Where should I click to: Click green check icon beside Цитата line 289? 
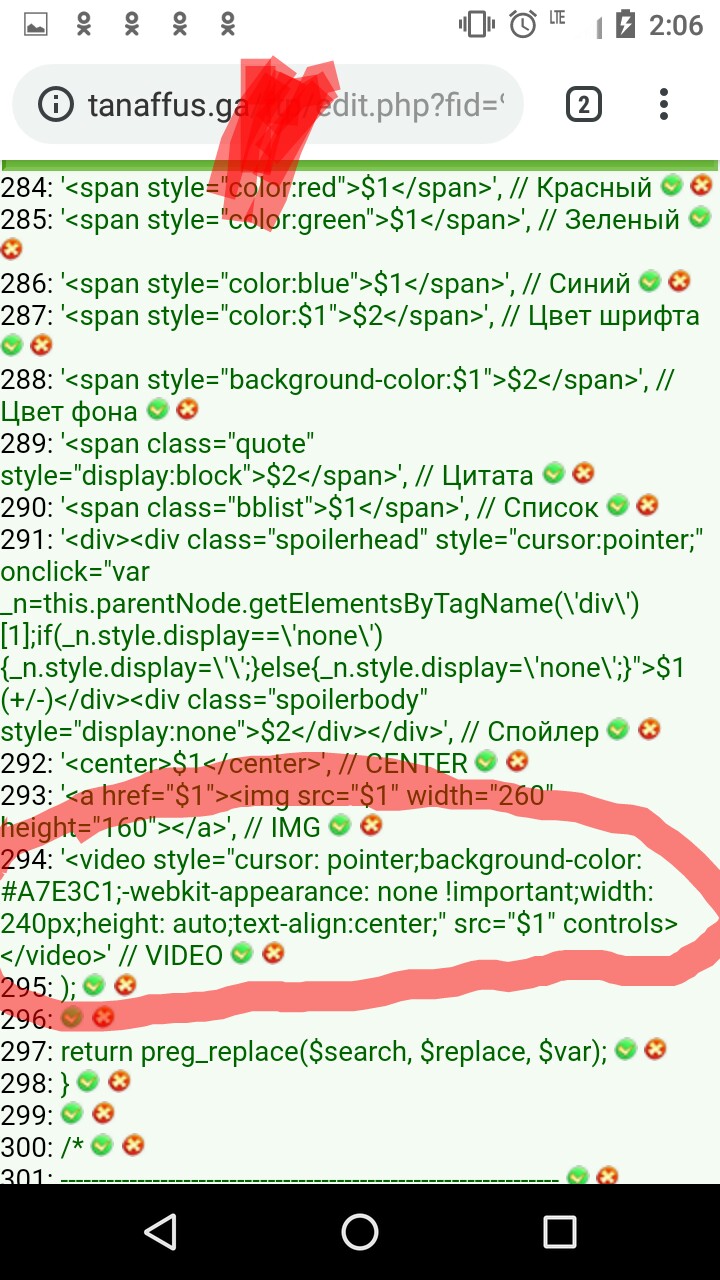point(553,473)
